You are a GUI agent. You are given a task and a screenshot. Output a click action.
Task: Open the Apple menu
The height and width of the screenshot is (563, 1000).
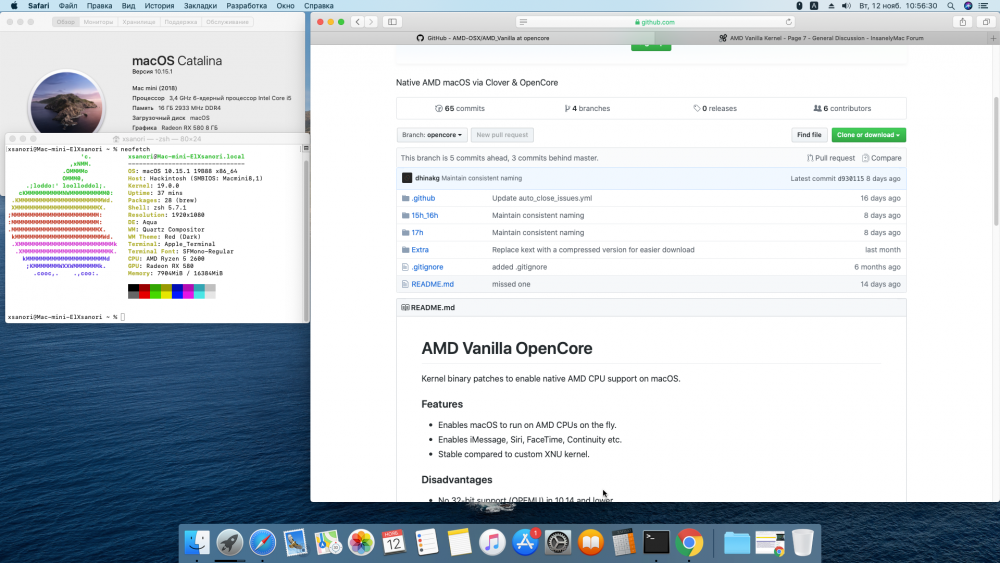tap(14, 6)
